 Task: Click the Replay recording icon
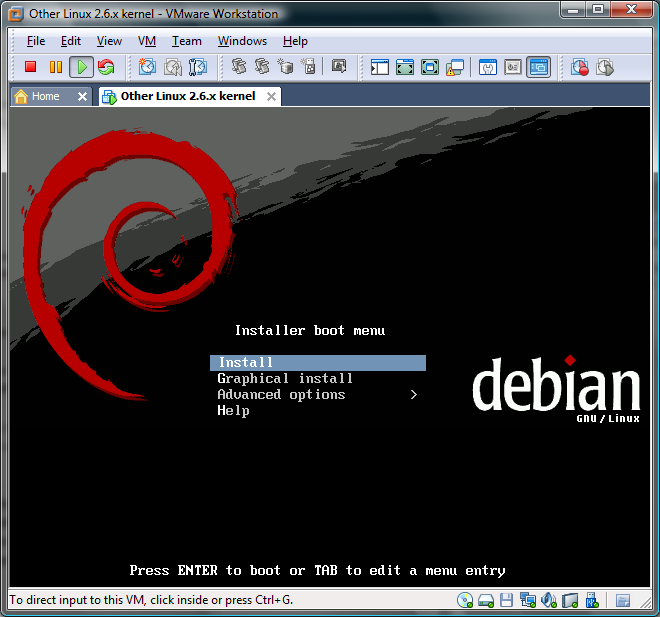point(605,67)
